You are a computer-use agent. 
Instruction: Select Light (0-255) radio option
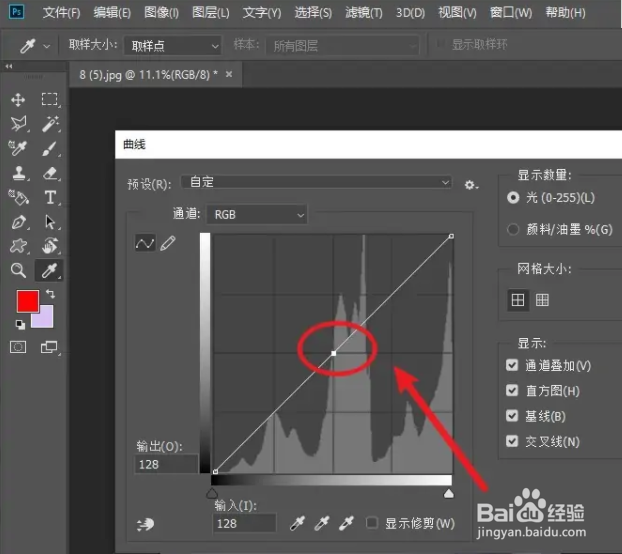(513, 197)
